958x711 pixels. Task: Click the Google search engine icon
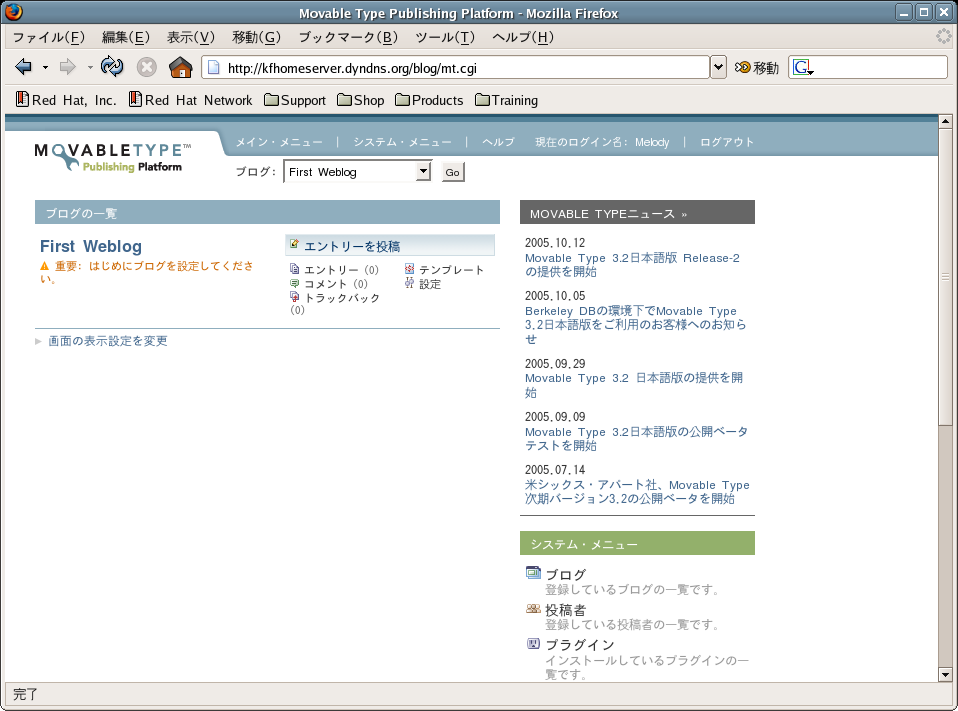pyautogui.click(x=803, y=67)
